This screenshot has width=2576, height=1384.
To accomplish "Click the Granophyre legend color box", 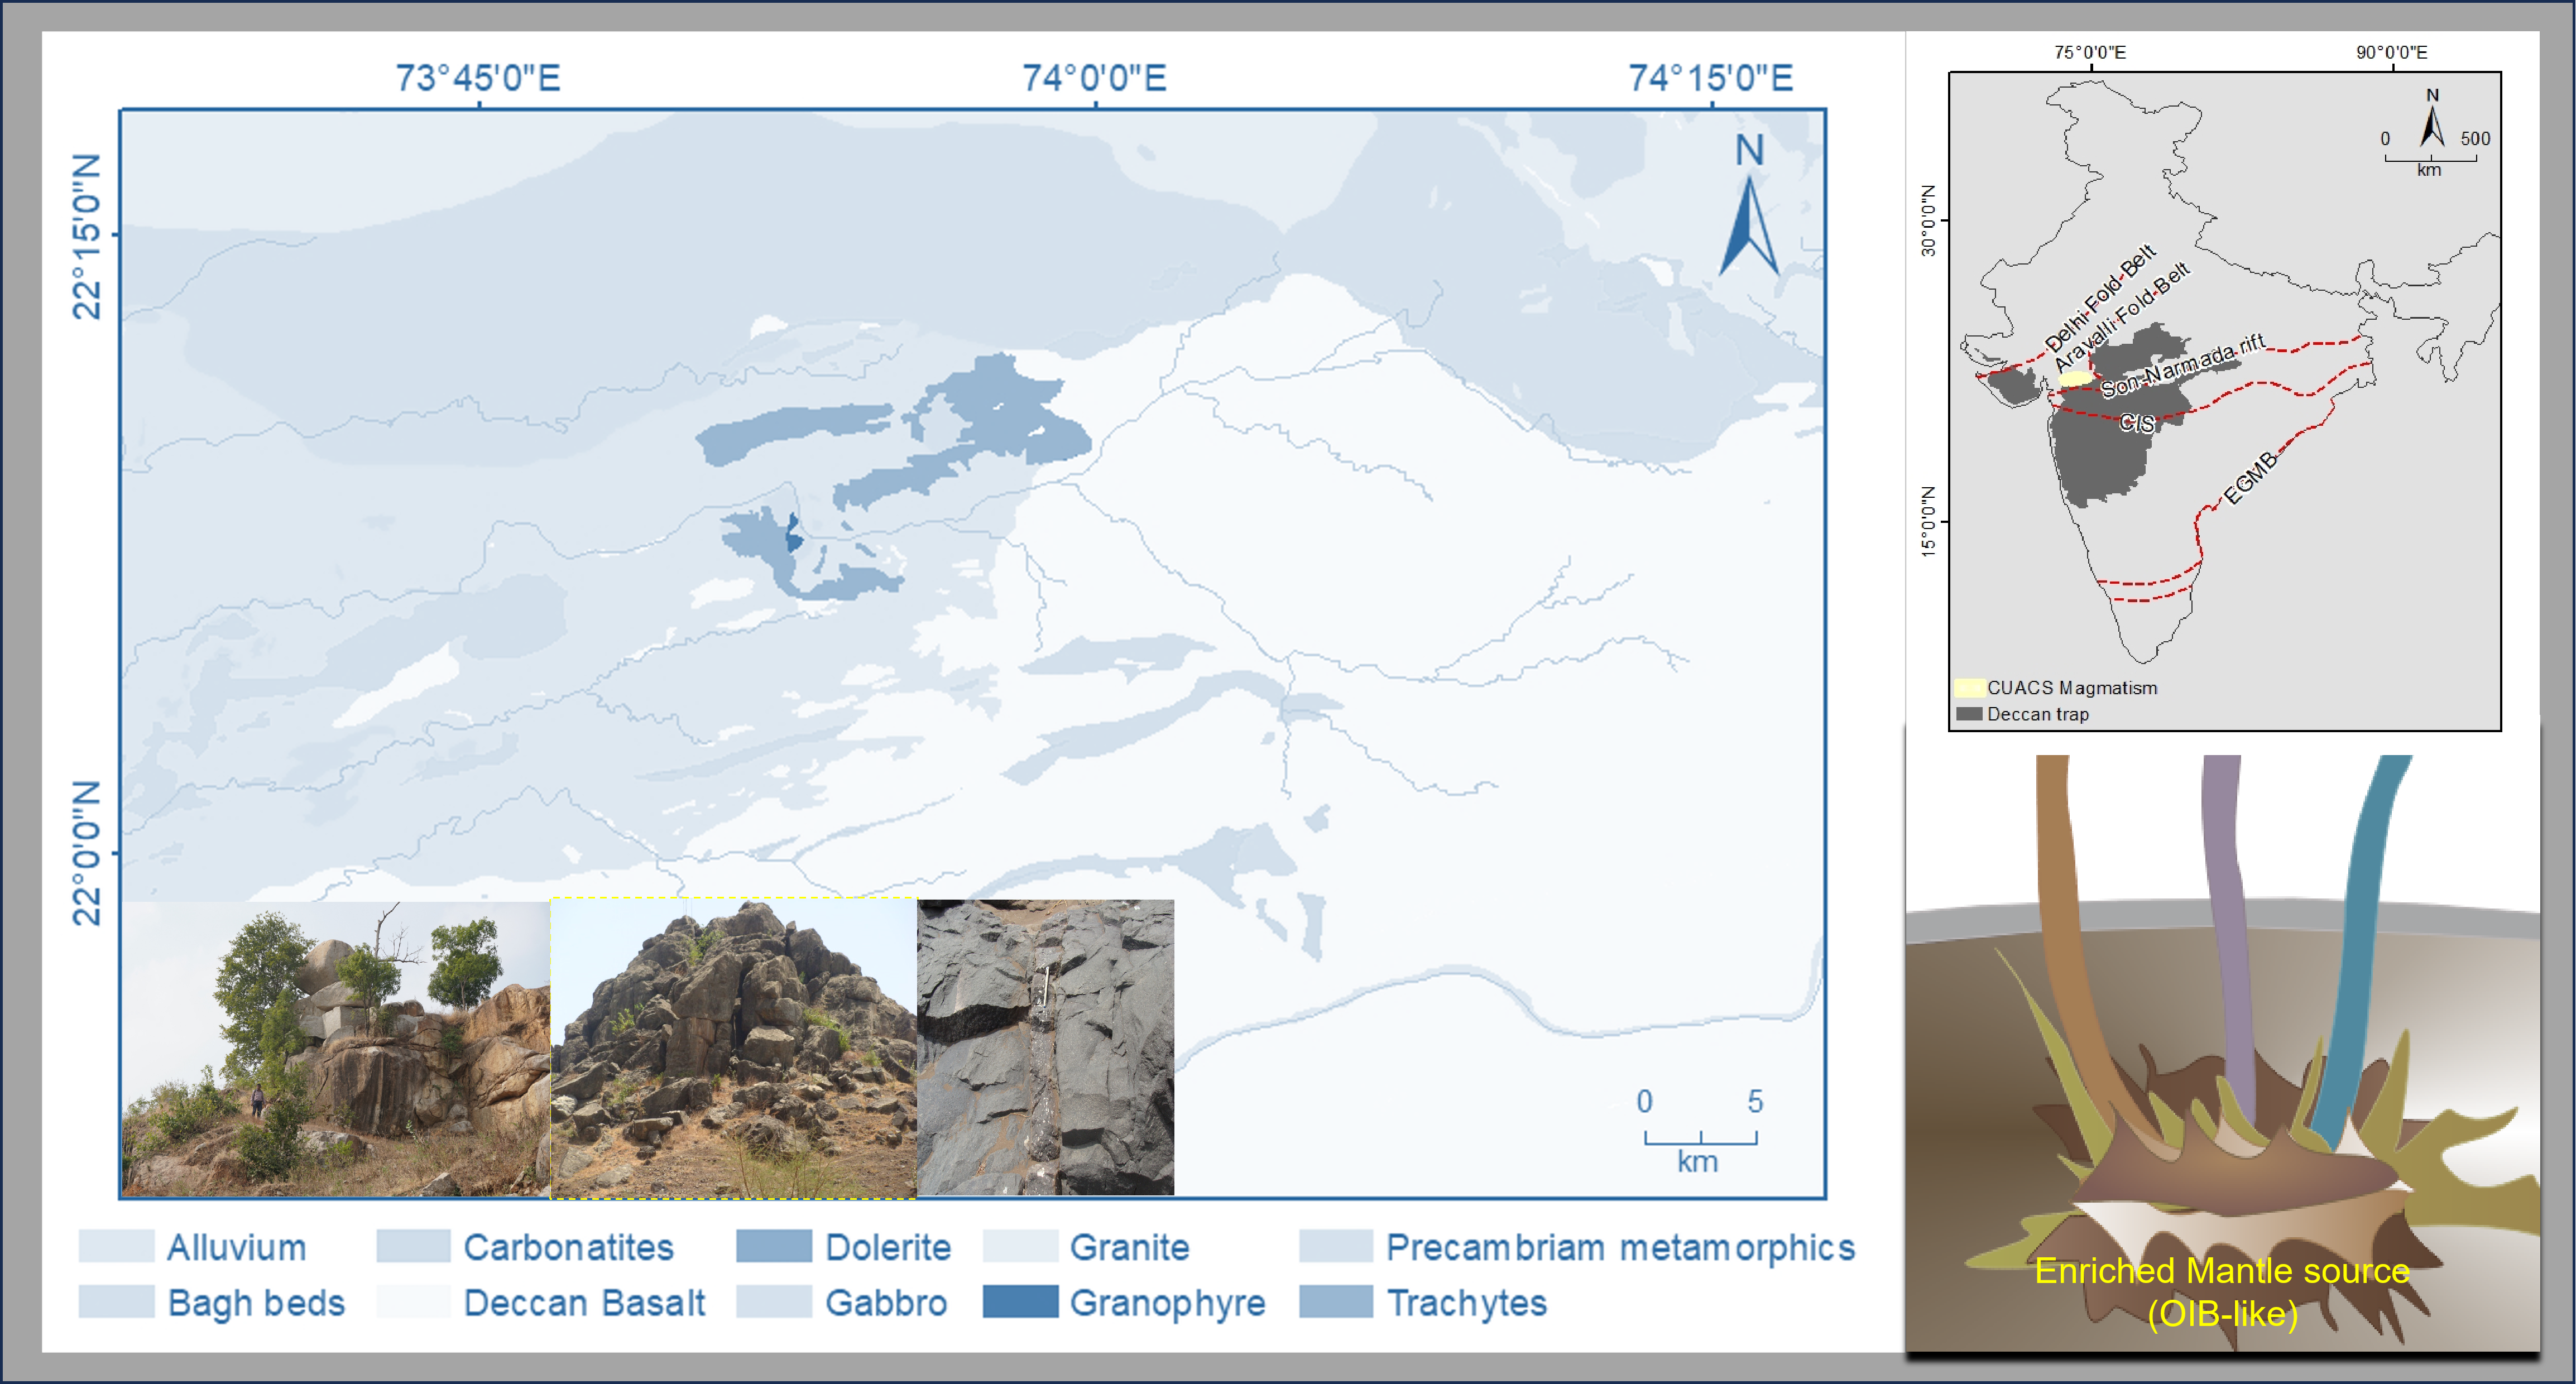I will [1020, 1301].
